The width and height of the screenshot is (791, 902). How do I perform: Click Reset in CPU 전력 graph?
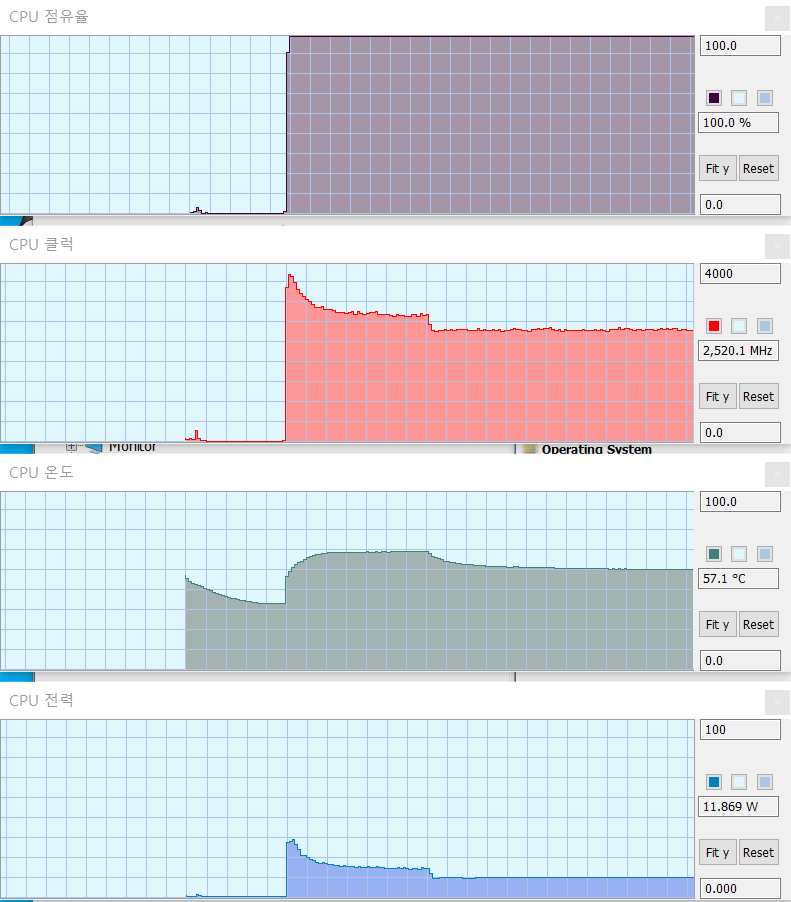(758, 852)
